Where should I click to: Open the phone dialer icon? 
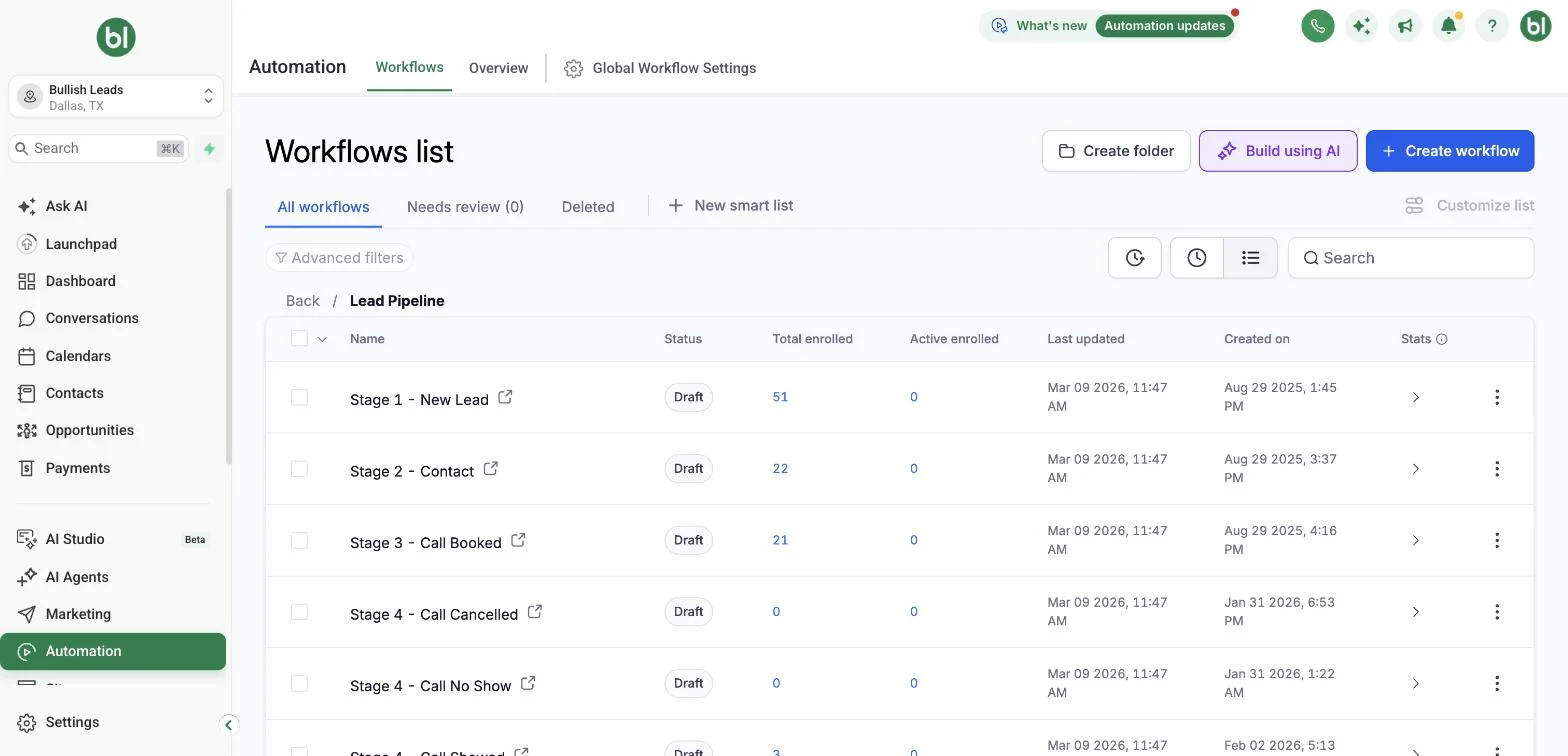pos(1317,26)
